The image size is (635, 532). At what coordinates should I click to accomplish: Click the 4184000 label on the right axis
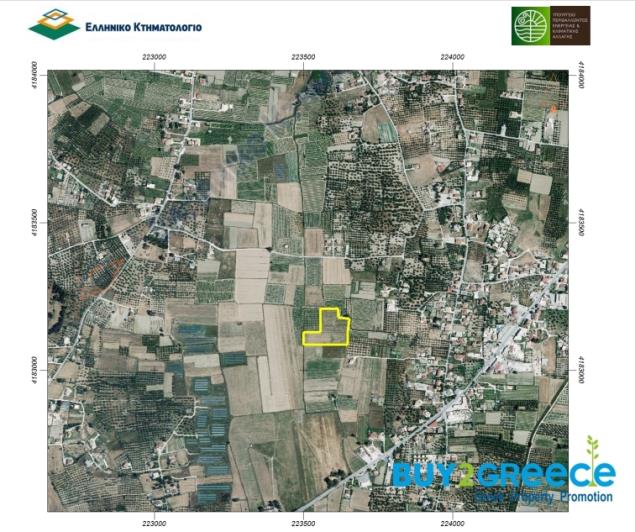point(581,74)
